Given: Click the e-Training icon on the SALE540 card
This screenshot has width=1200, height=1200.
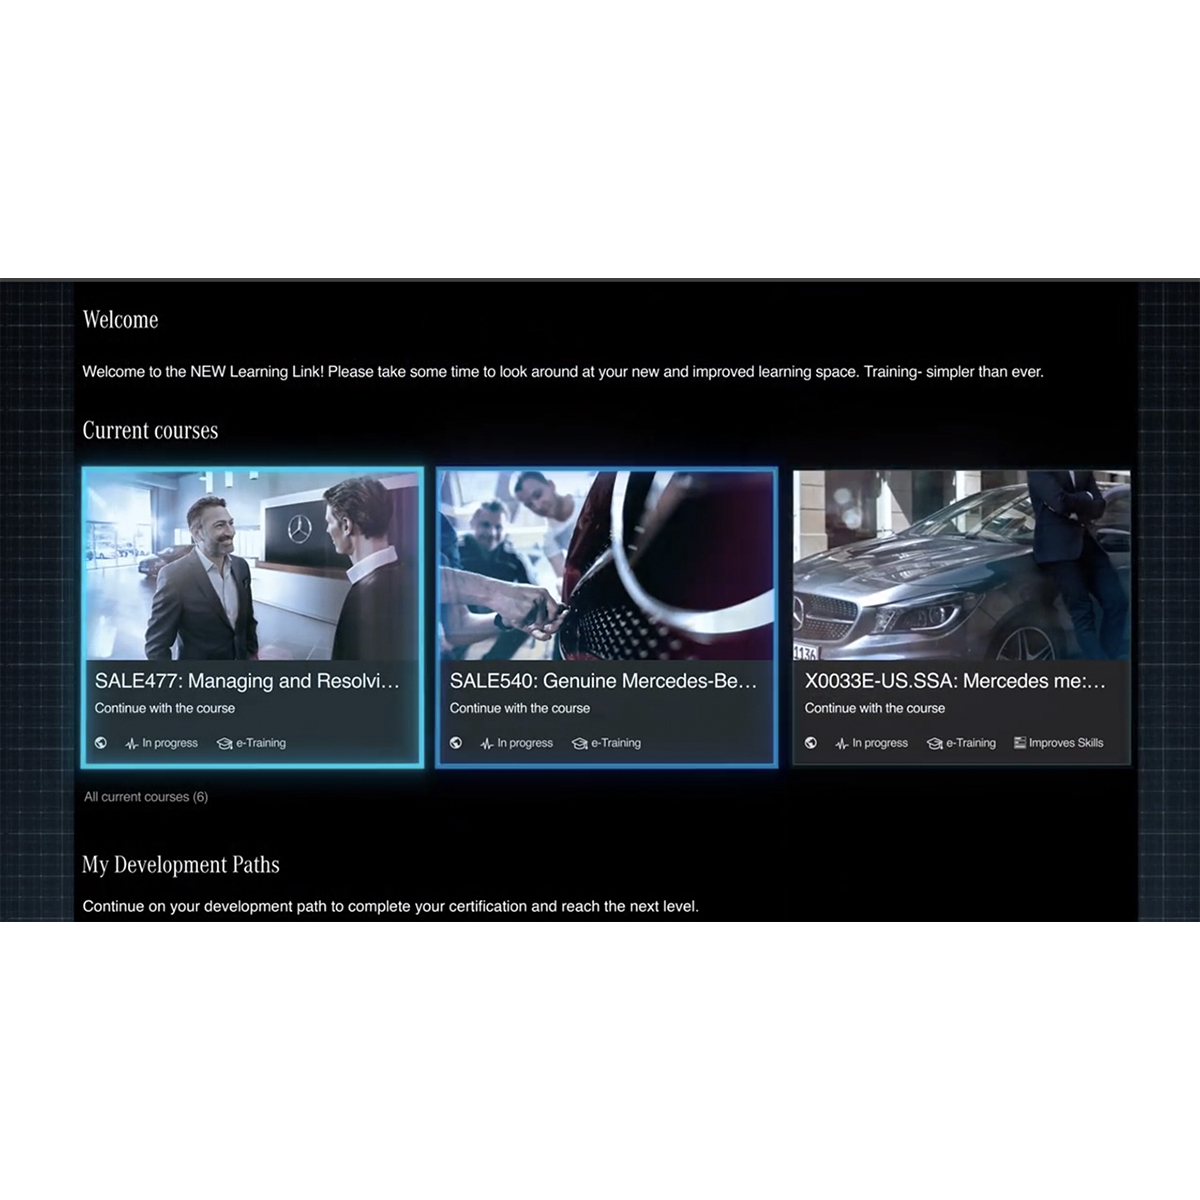Looking at the screenshot, I should click(578, 743).
